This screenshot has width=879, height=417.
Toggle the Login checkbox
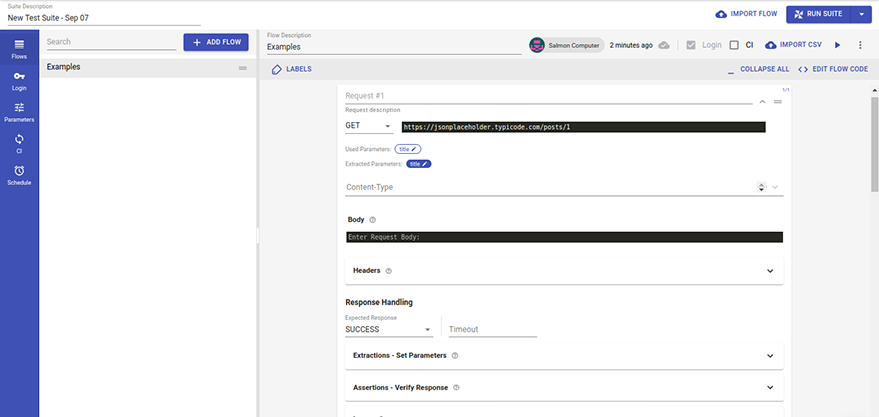[691, 45]
